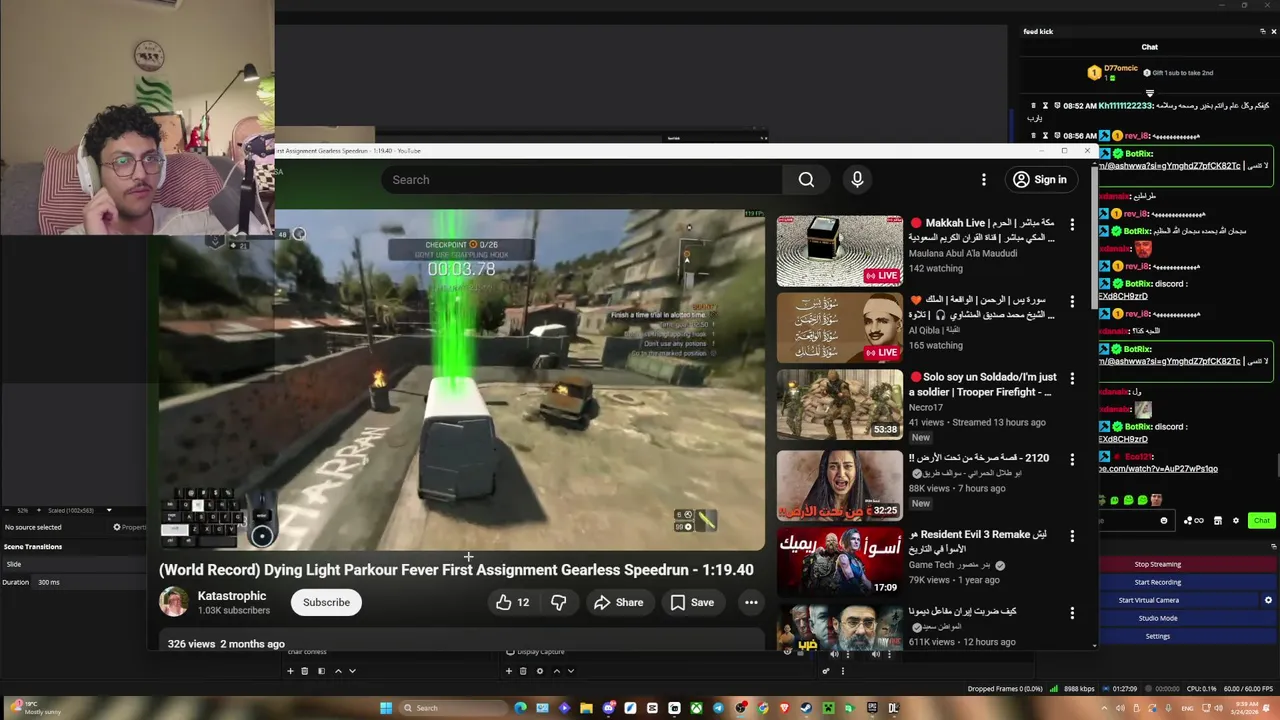Like the Dying Light speedrun video
This screenshot has width=1280, height=720.
(x=511, y=602)
